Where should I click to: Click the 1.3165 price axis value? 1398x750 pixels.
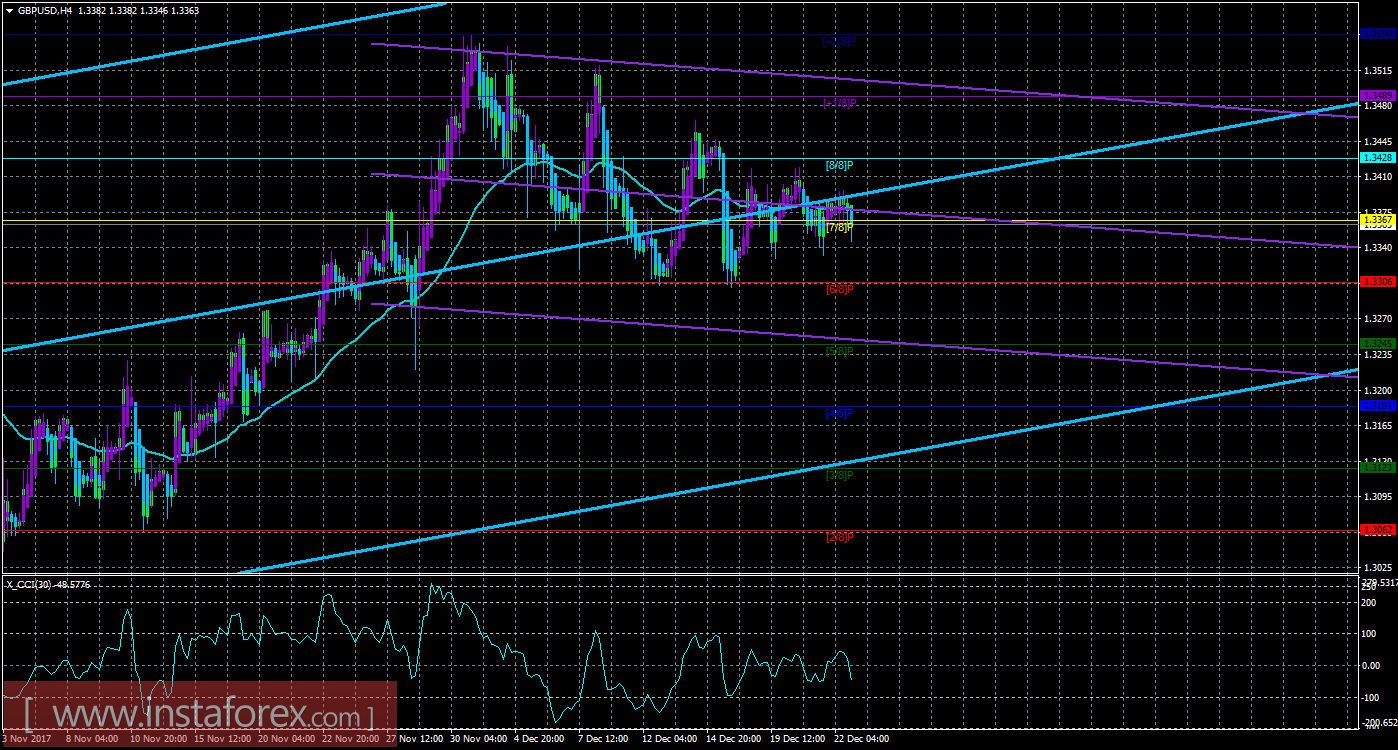tap(1378, 426)
